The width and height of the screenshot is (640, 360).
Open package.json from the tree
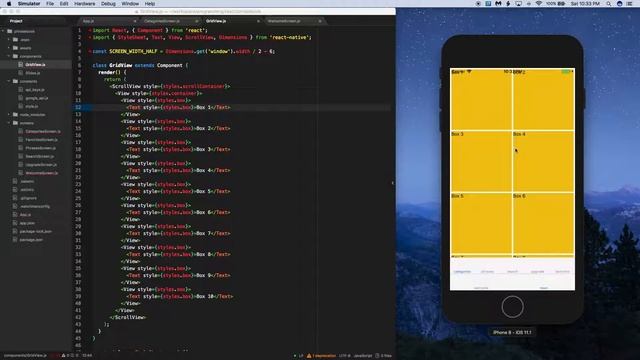(x=31, y=240)
